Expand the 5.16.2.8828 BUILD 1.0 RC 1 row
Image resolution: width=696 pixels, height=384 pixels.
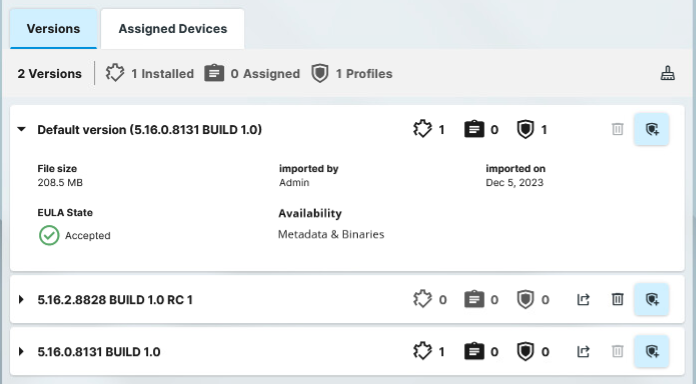coord(21,299)
